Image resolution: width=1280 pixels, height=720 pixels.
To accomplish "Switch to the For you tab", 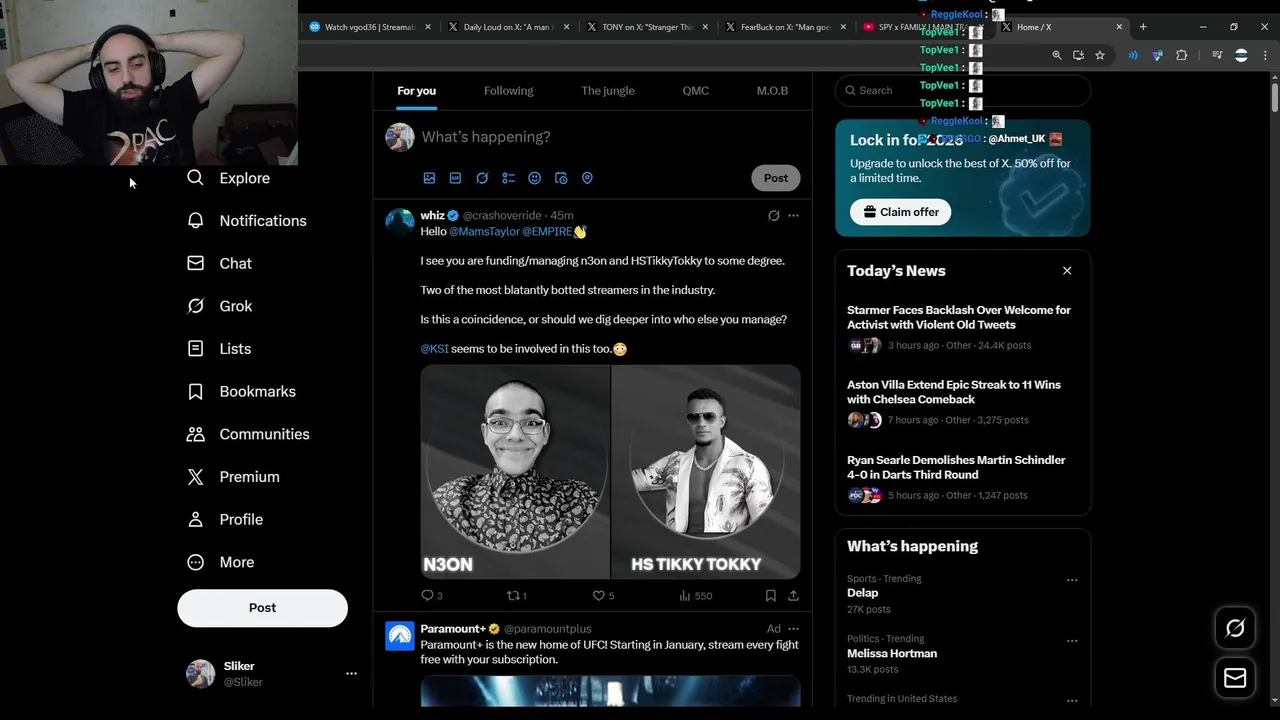I will [417, 91].
